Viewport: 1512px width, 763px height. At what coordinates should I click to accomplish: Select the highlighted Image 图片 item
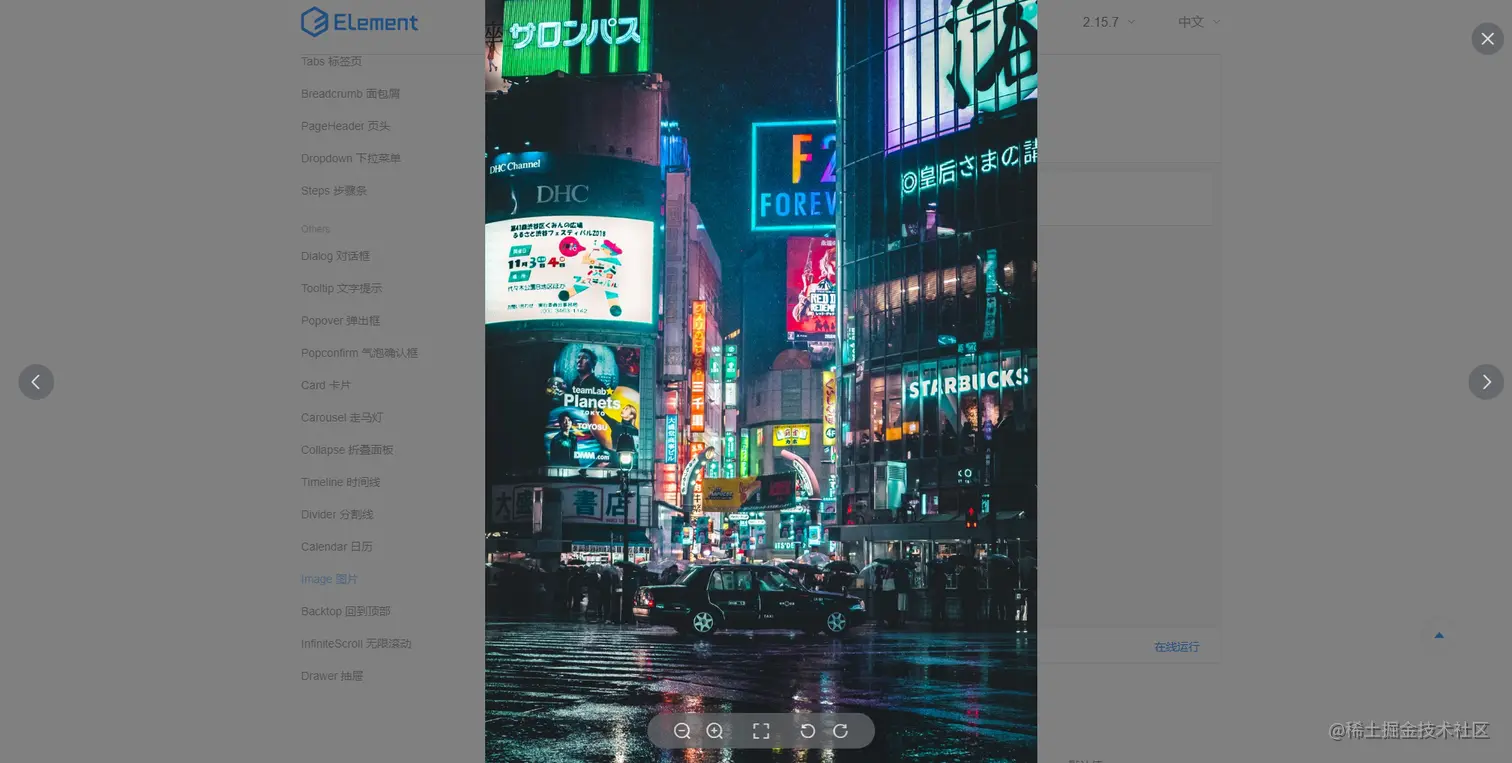[330, 579]
